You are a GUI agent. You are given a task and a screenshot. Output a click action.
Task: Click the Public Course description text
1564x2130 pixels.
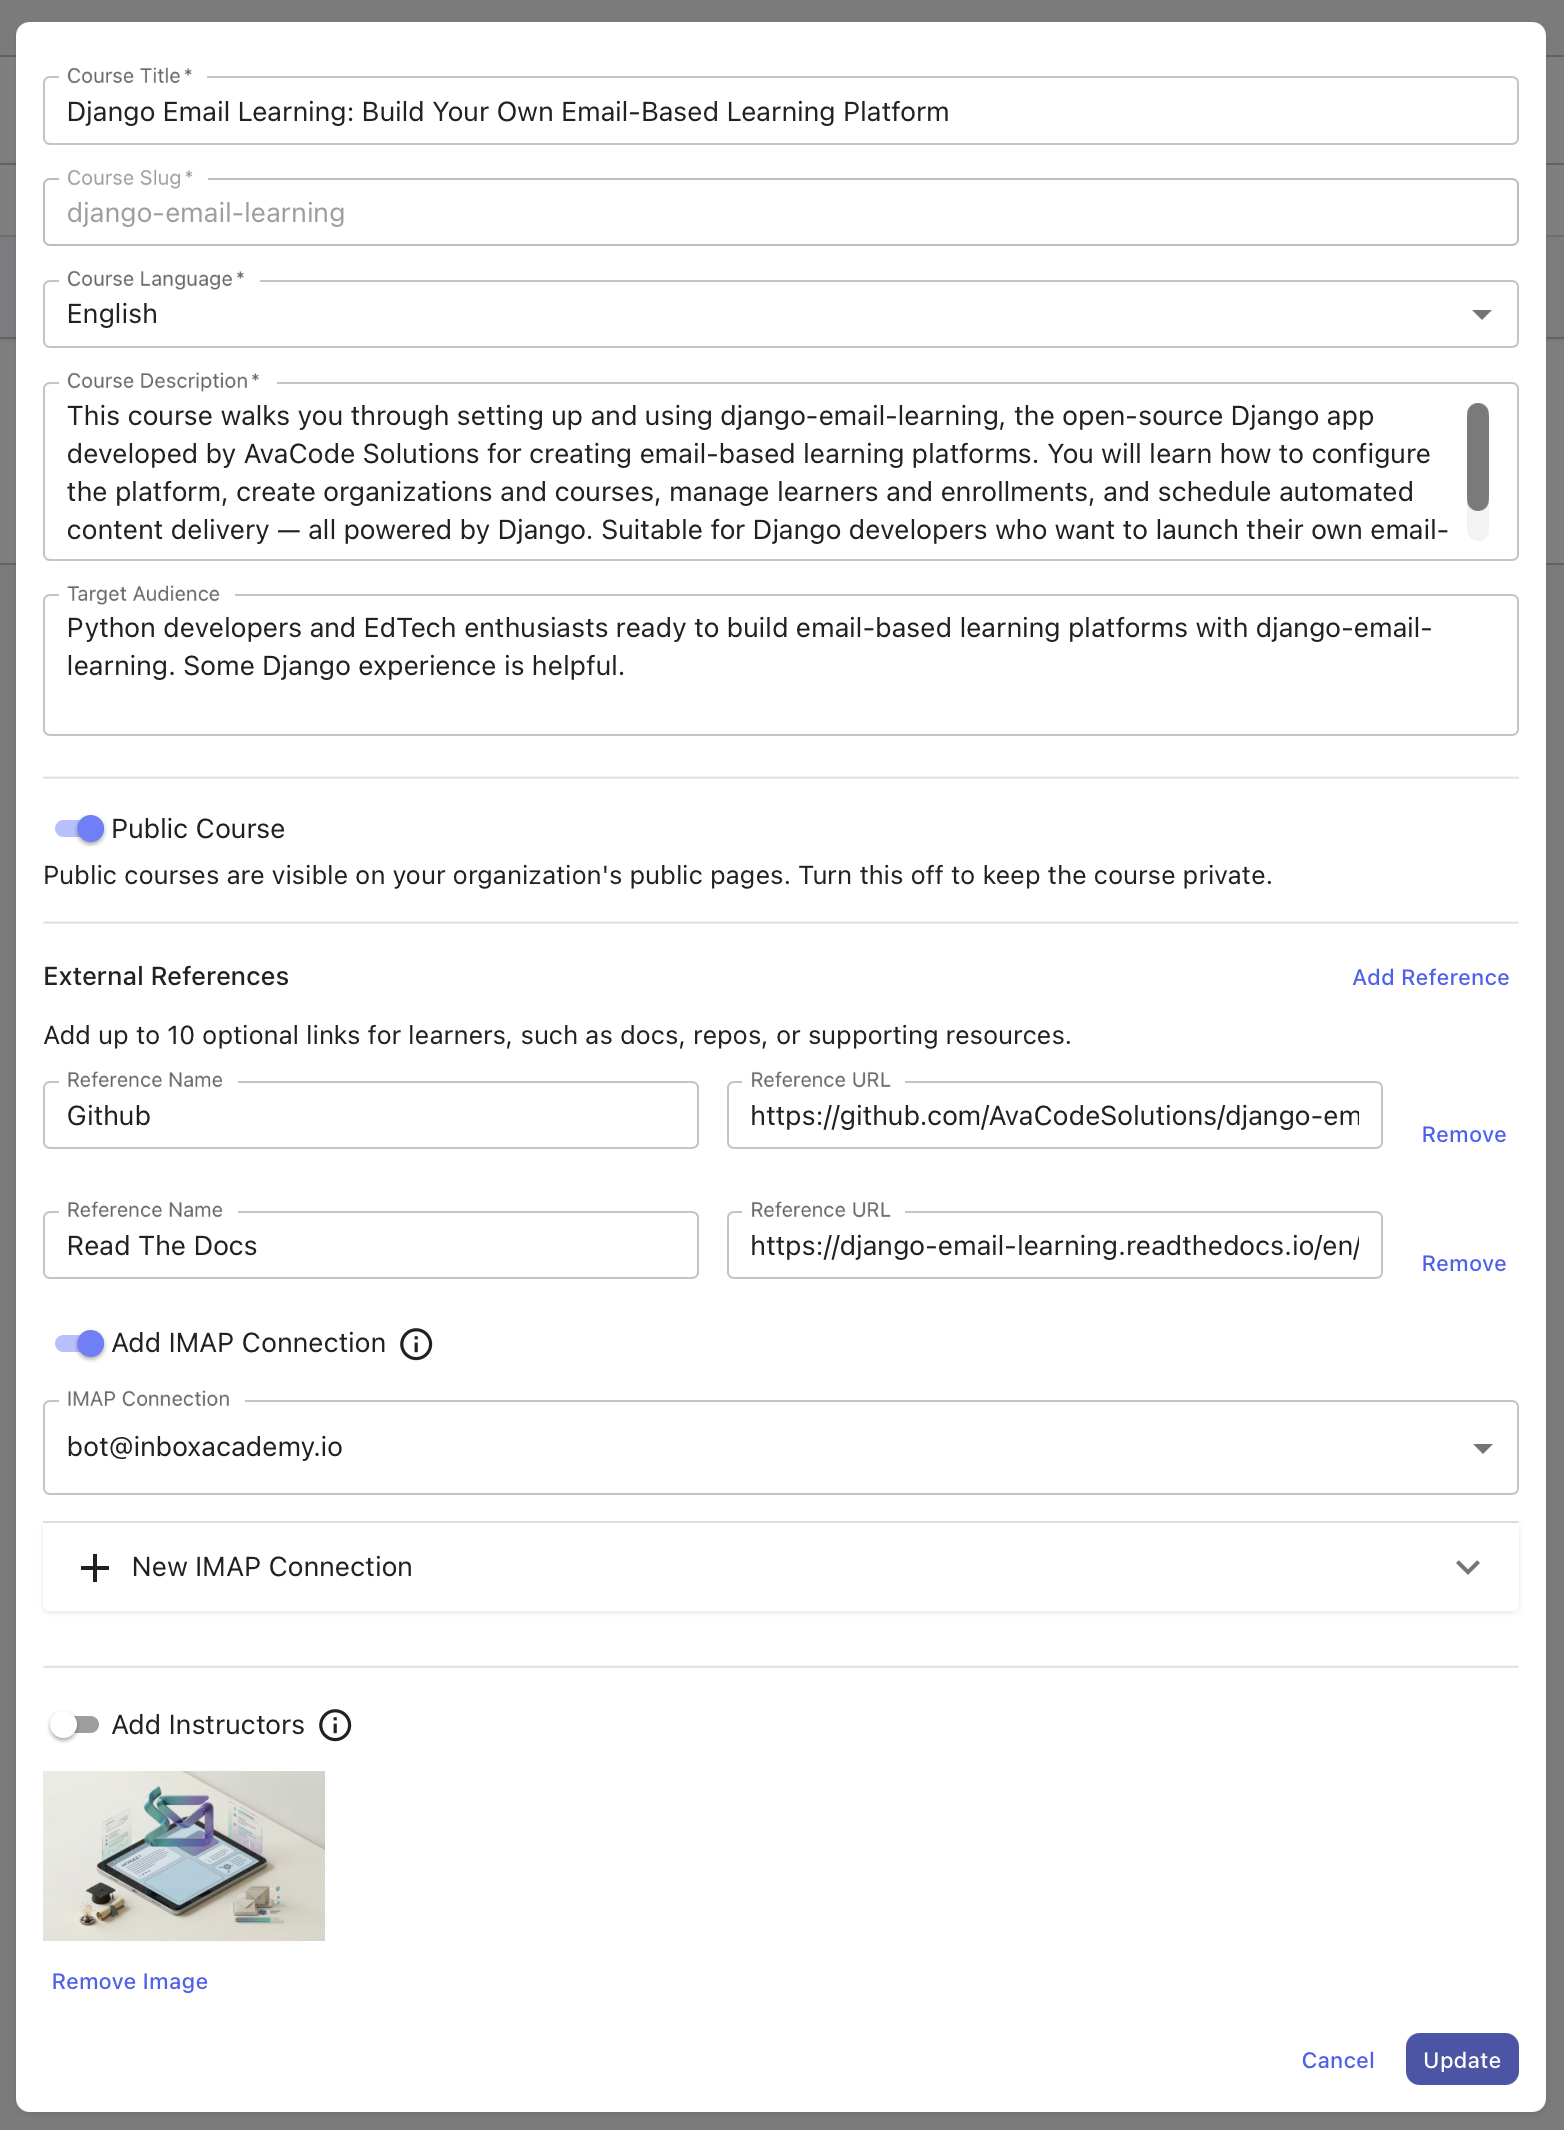[658, 875]
